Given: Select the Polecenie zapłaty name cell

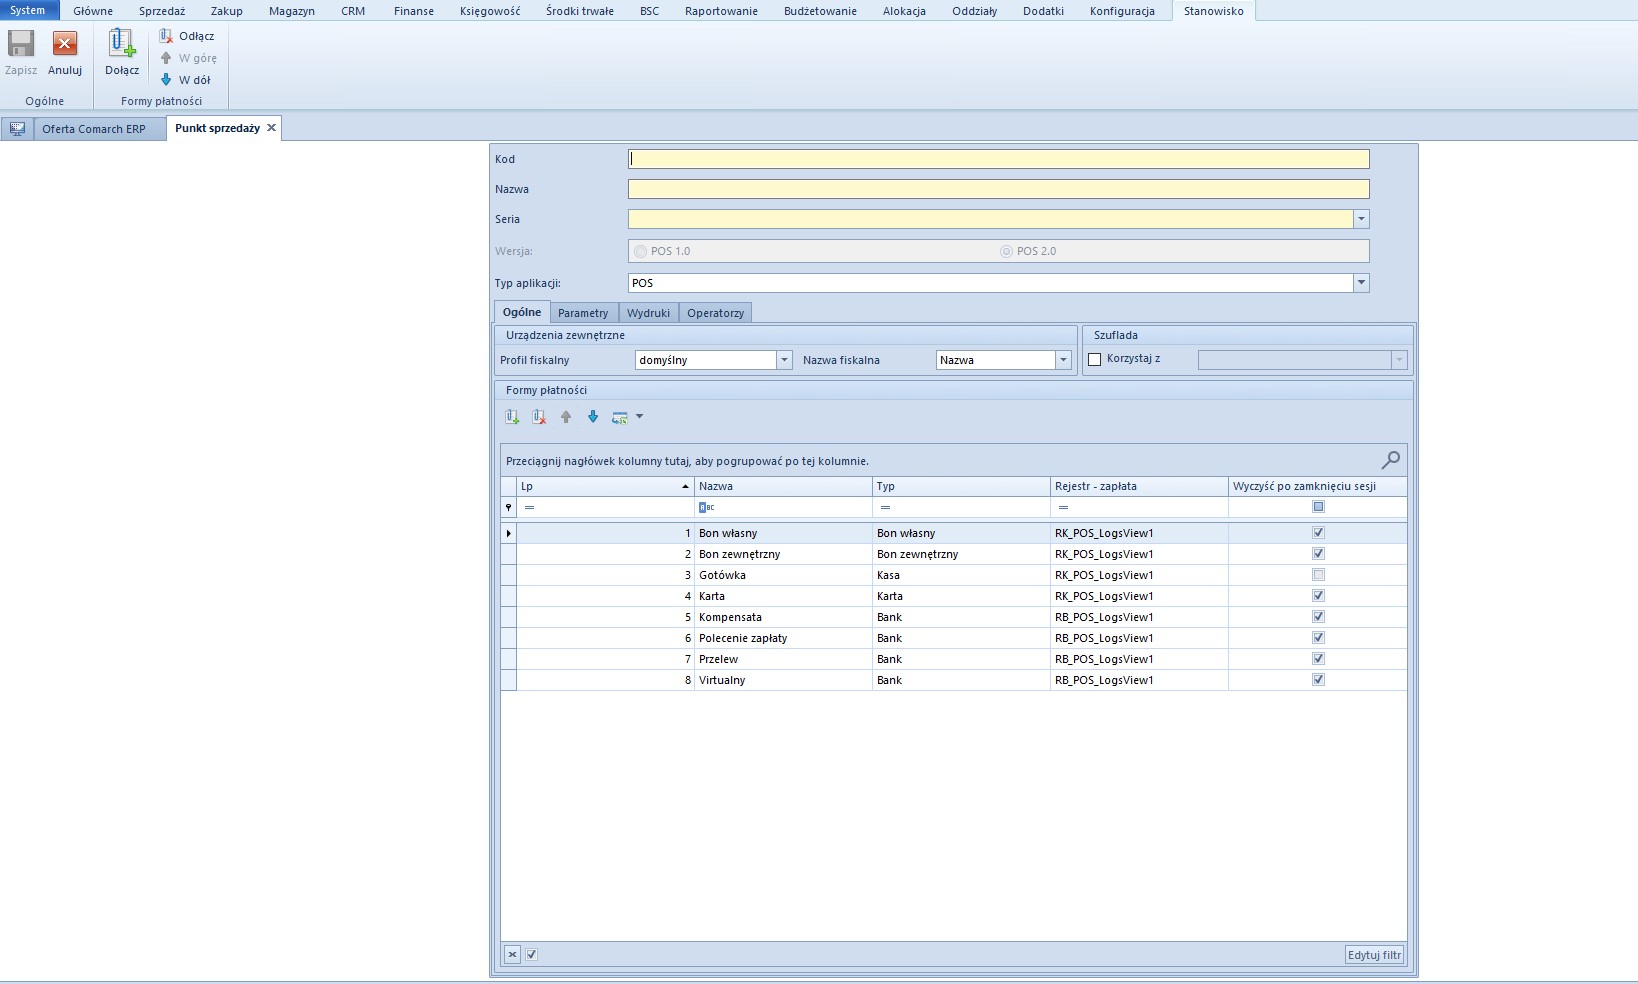Looking at the screenshot, I should [x=783, y=638].
